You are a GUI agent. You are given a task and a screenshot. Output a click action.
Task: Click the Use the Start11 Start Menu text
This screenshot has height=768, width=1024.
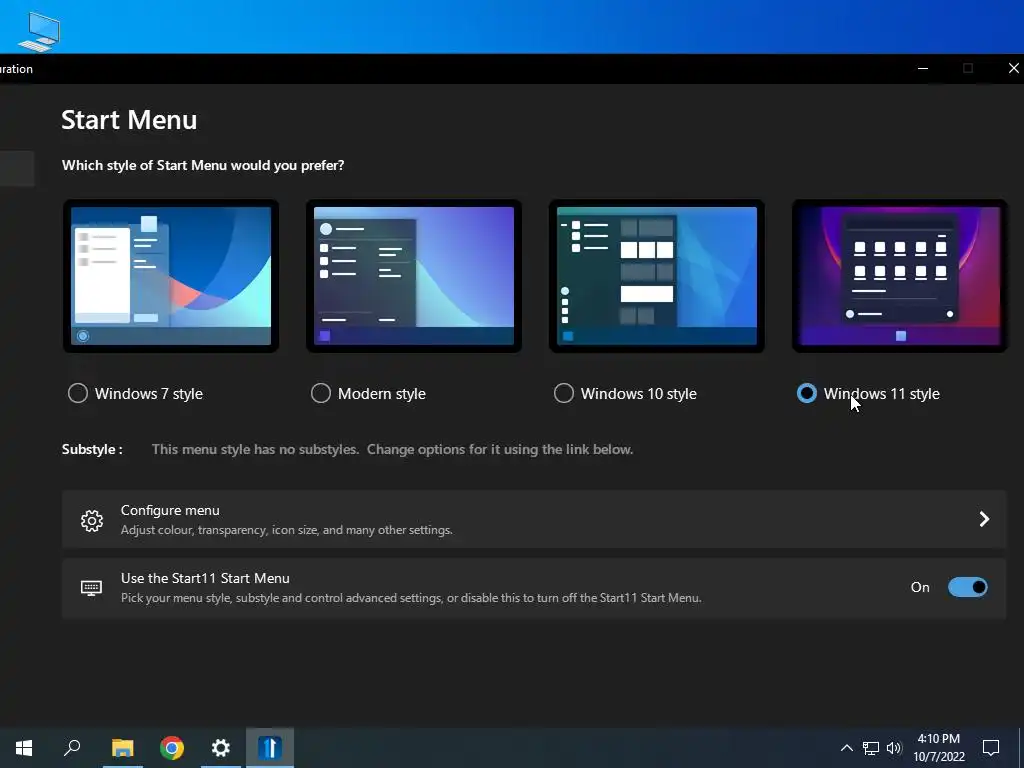(x=205, y=578)
